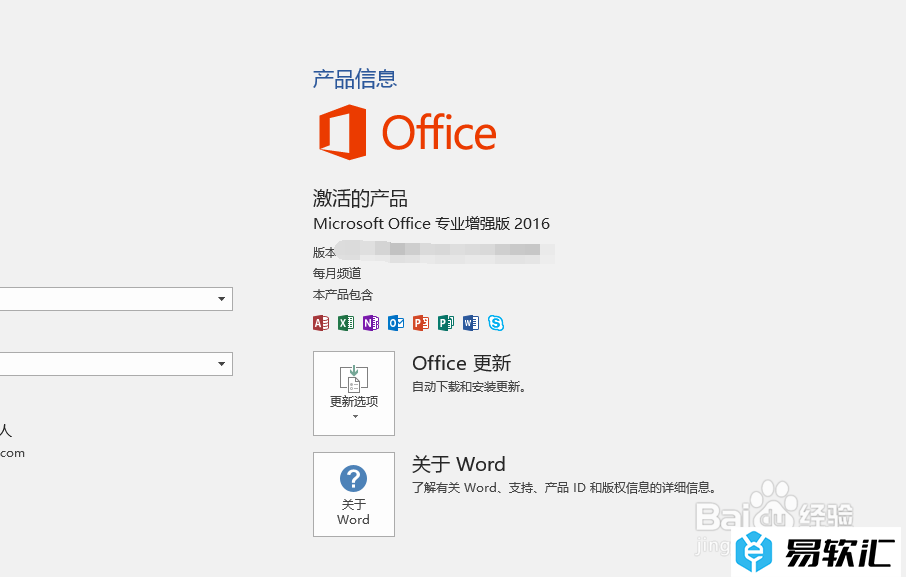906x577 pixels.
Task: Click the account email ending in .com
Action: [x=12, y=453]
